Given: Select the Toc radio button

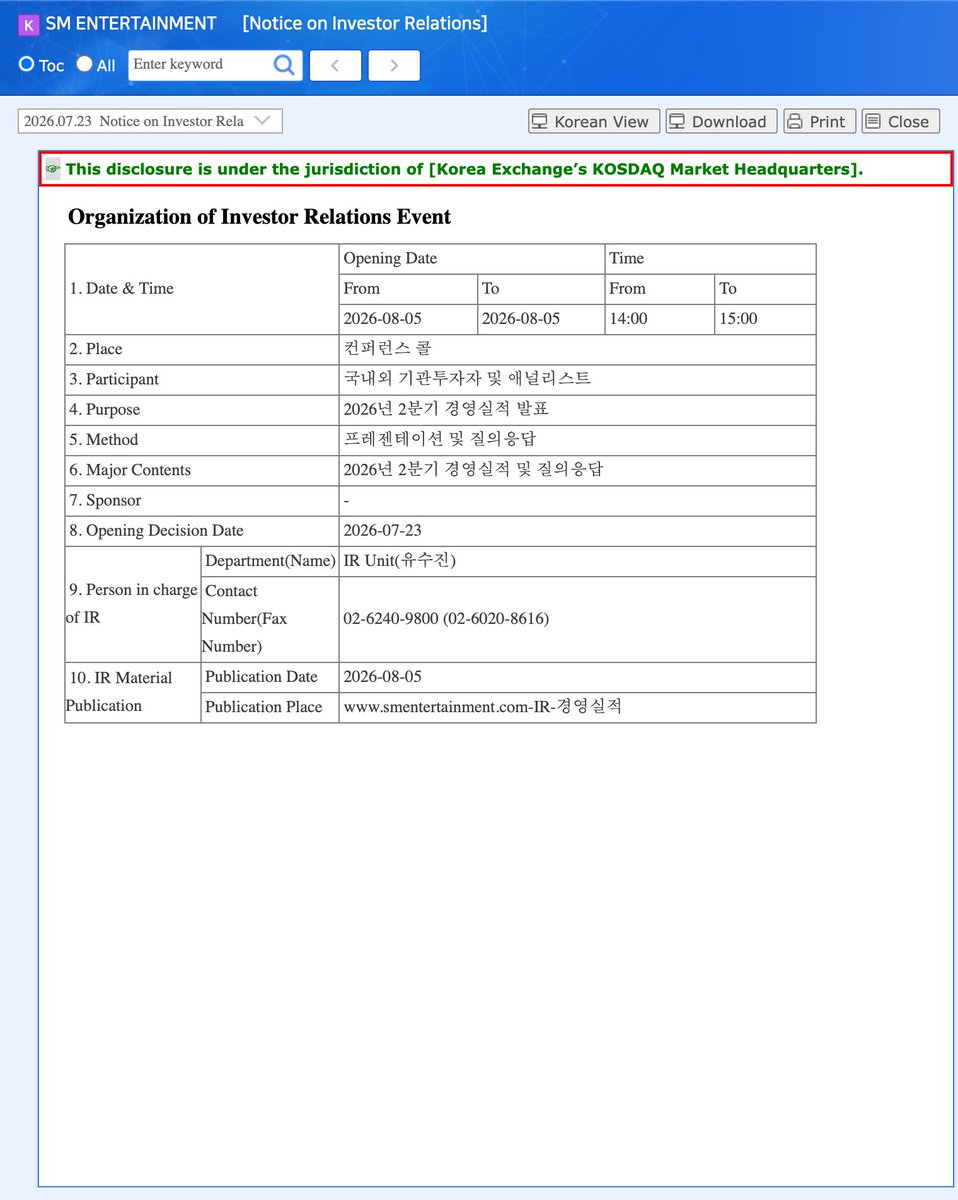Looking at the screenshot, I should pos(27,64).
